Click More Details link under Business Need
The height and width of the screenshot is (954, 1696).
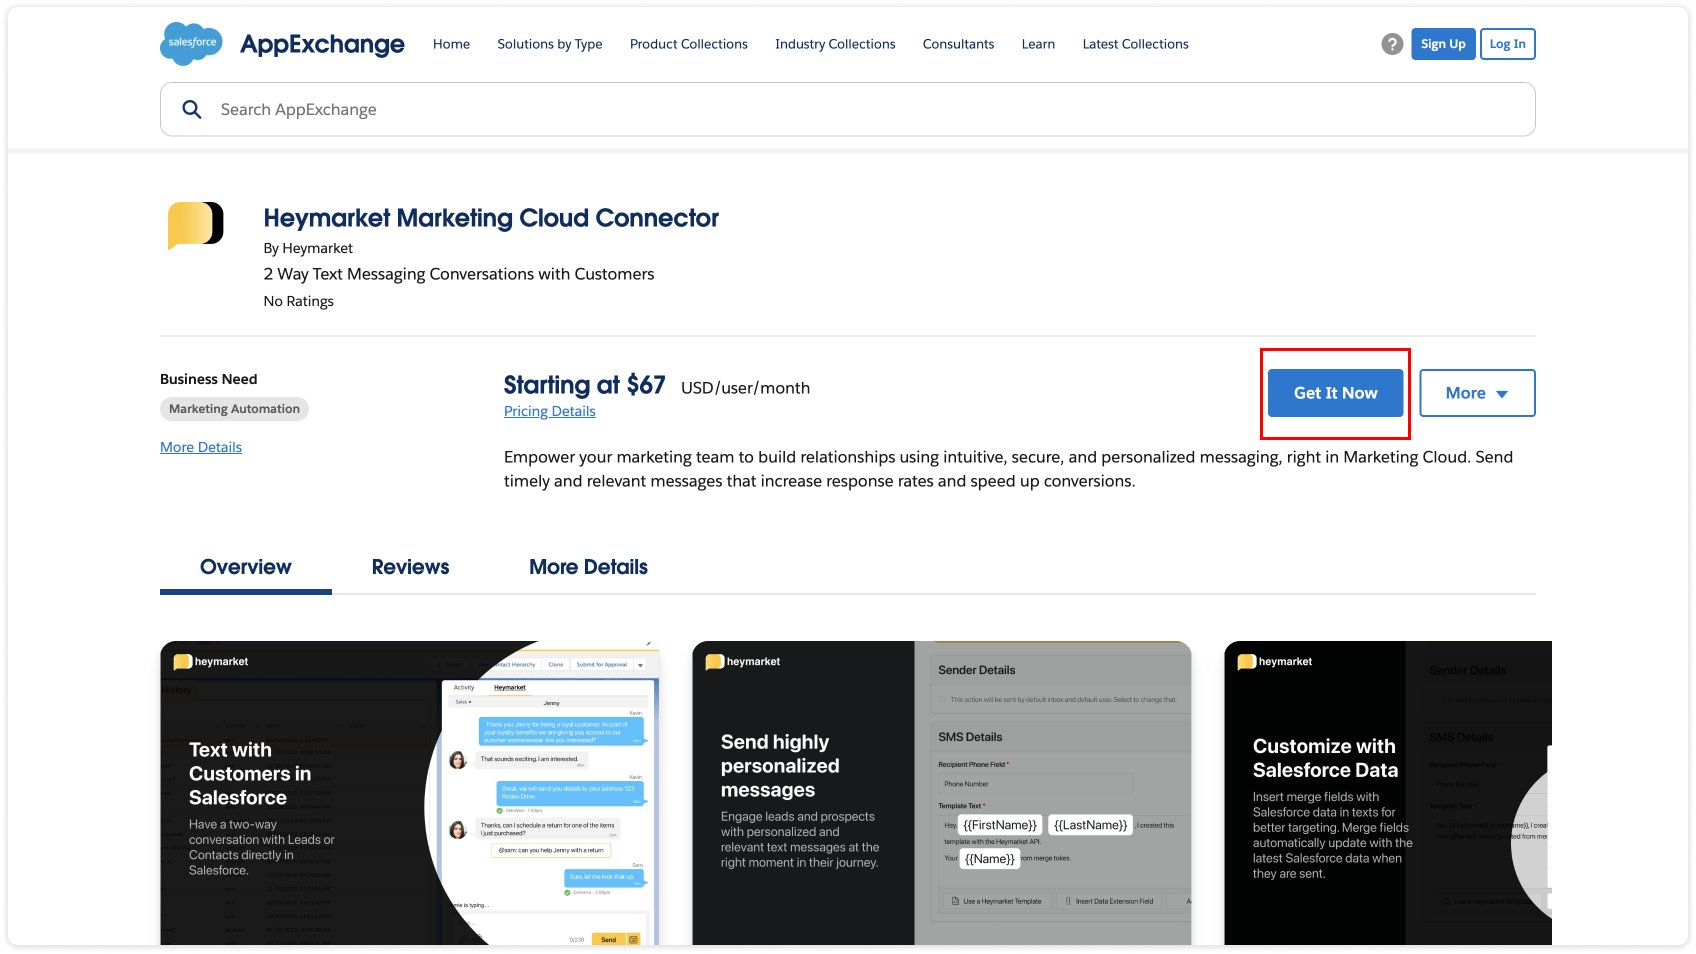coord(201,447)
